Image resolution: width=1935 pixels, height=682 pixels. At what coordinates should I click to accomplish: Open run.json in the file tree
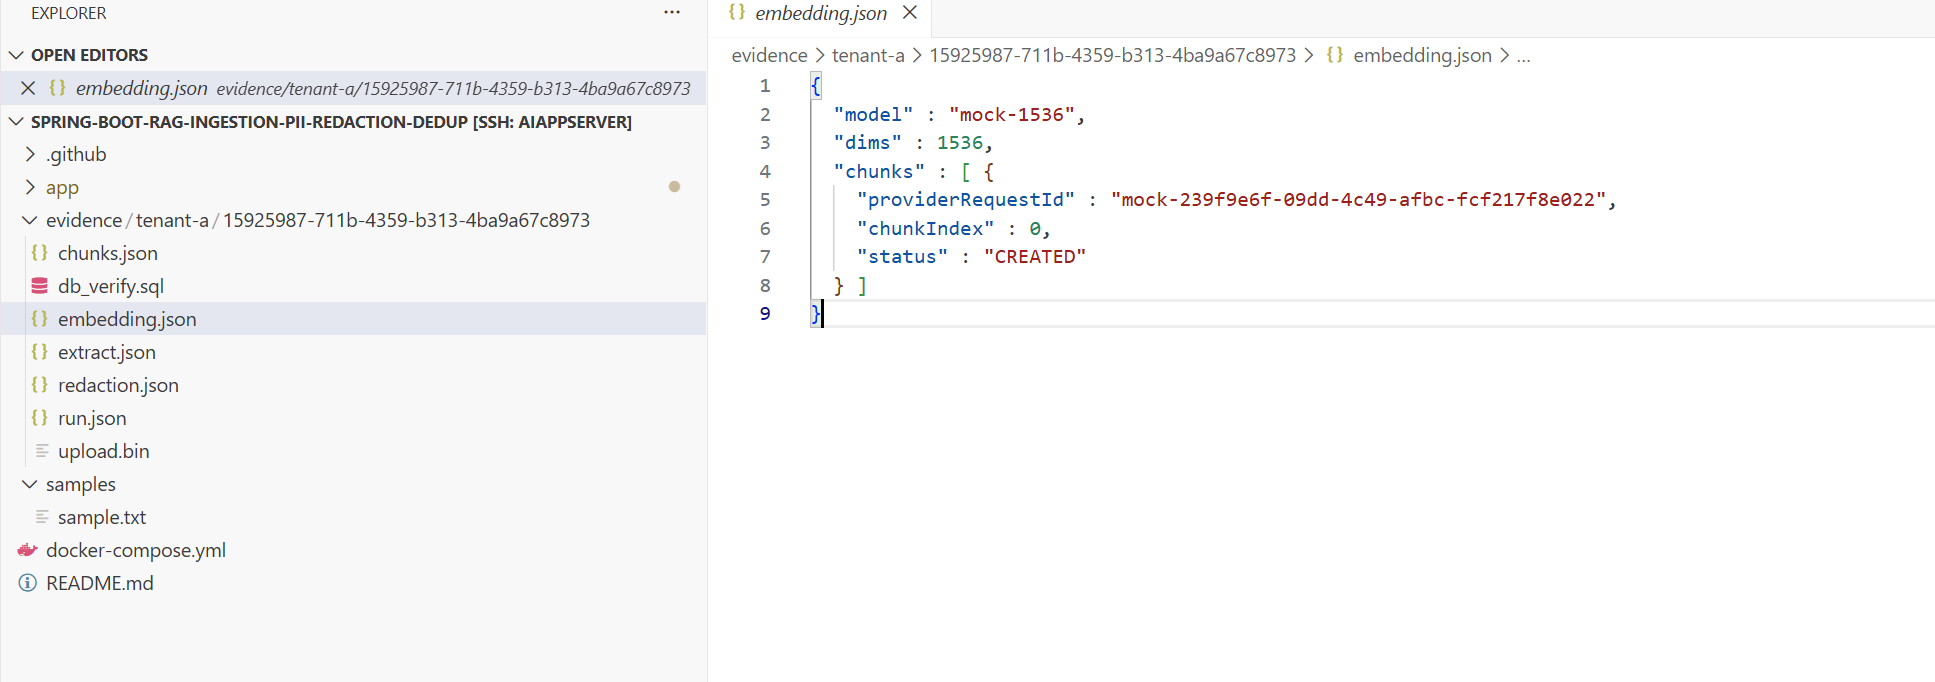92,418
